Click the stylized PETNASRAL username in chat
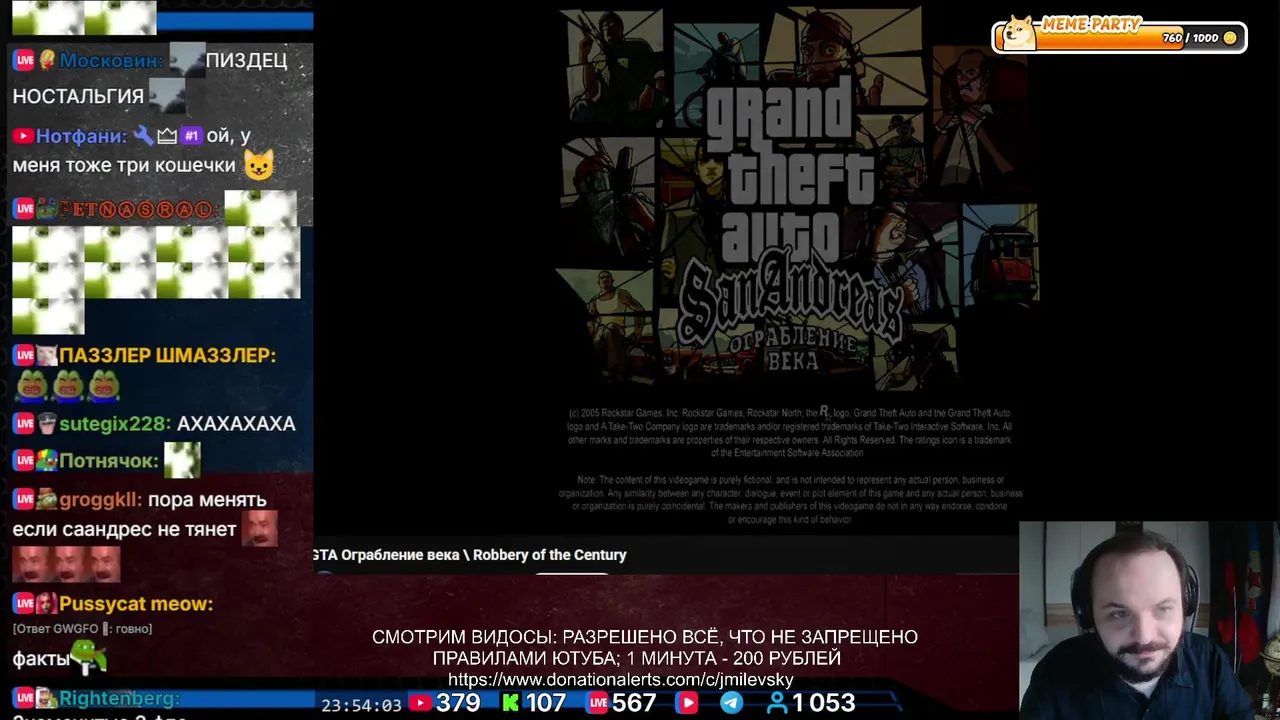1280x720 pixels. point(138,210)
